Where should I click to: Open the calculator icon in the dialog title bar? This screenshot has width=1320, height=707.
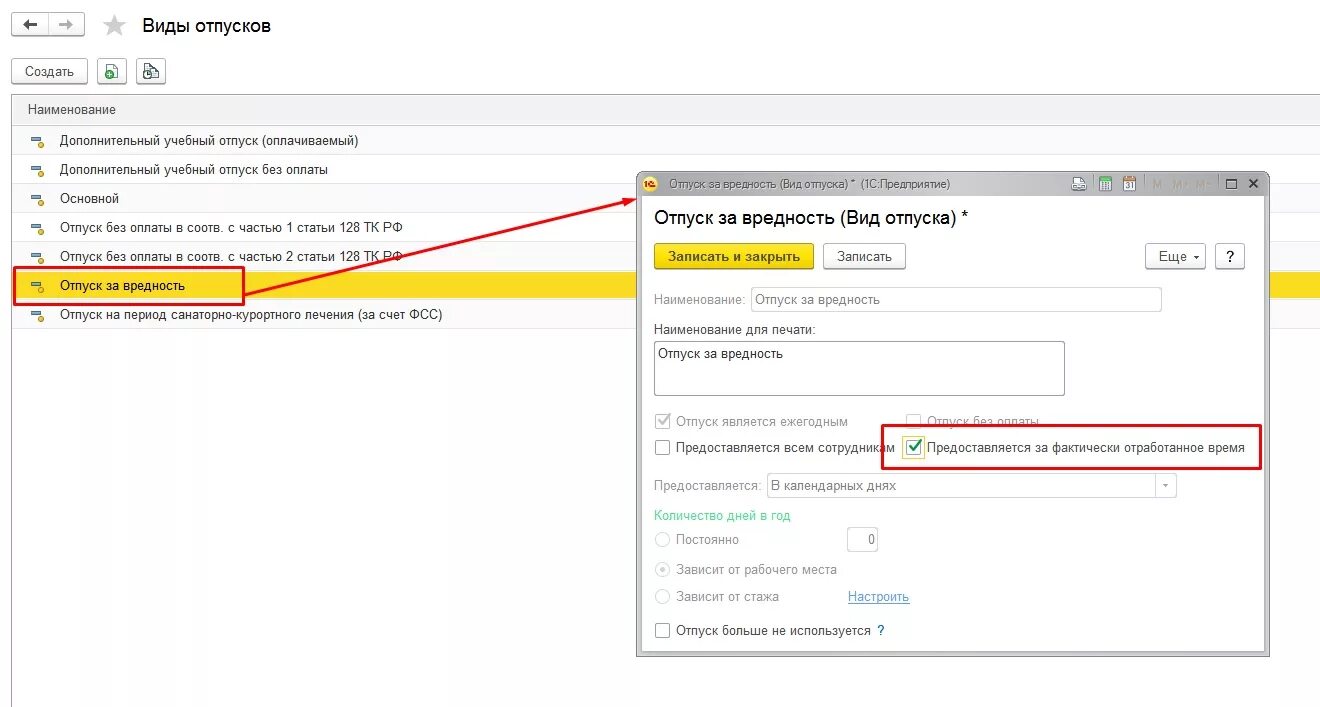pos(1105,184)
